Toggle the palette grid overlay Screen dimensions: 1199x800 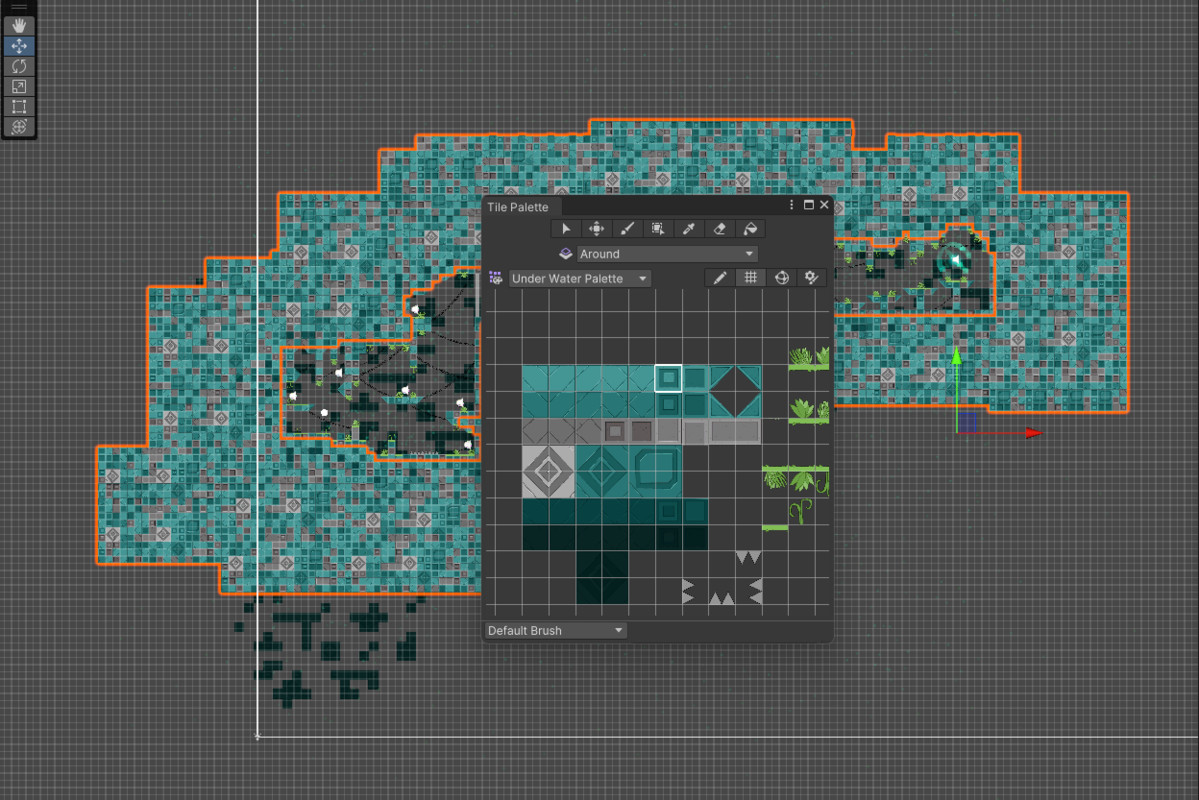pos(750,277)
